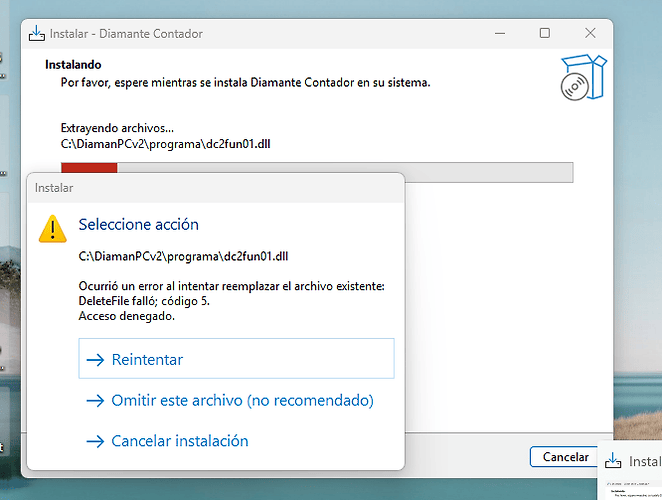Click the dc2fun01.dll path under Extrayendo archivos
Viewport: 662px width, 500px height.
(166, 144)
